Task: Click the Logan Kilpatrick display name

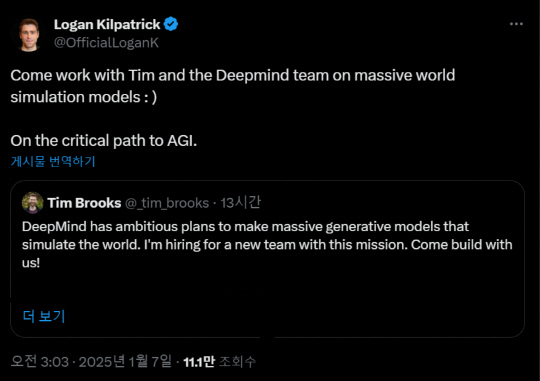Action: [x=107, y=24]
